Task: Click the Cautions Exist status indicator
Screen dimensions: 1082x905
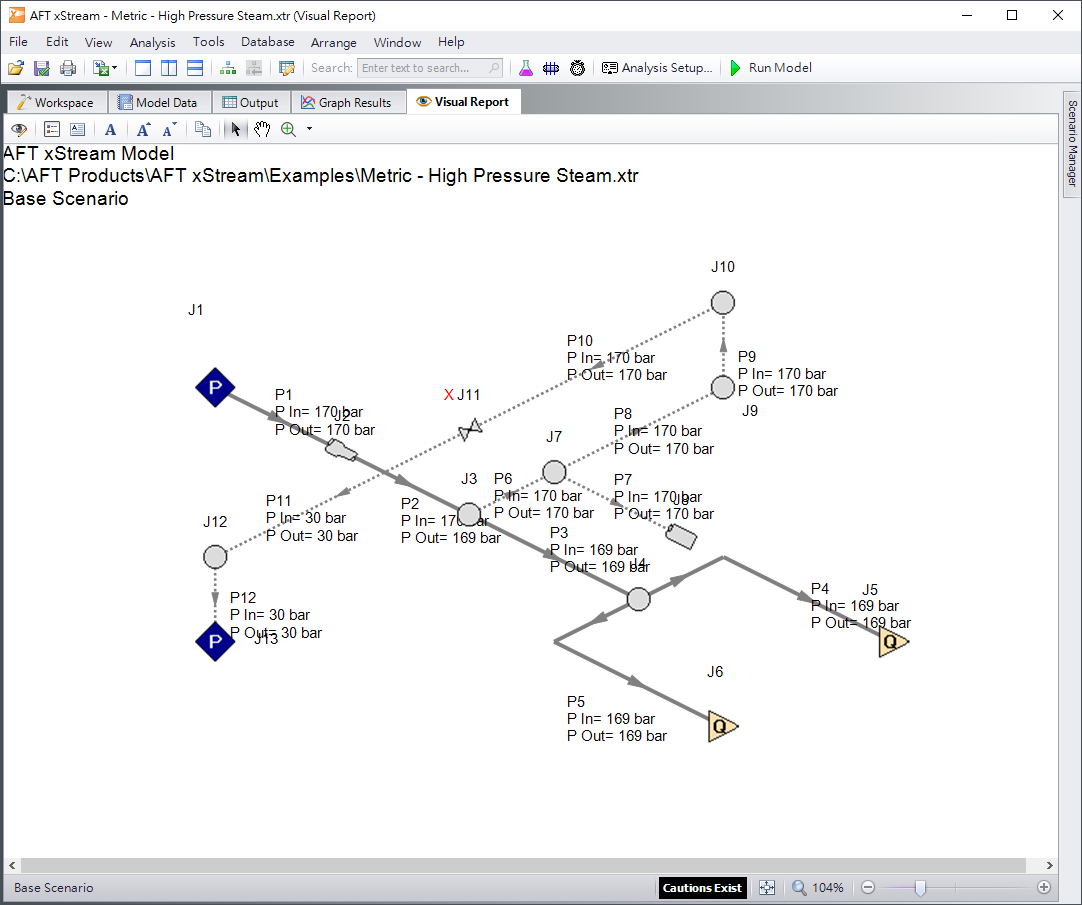Action: 702,888
